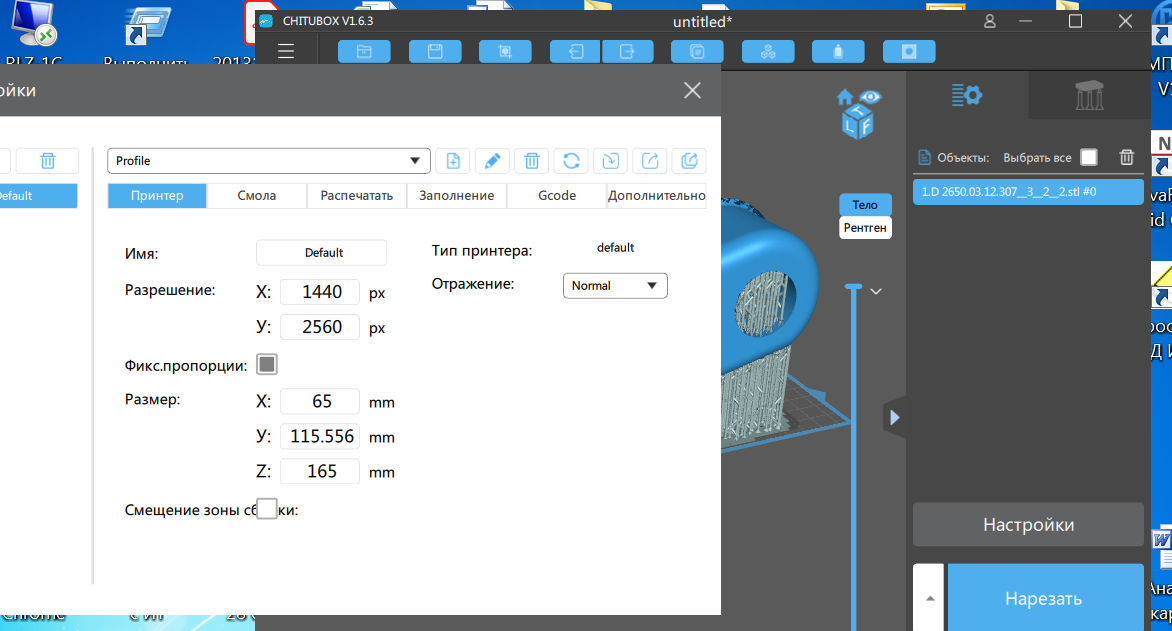Collapse the right side panel arrow
This screenshot has height=631, width=1172.
pos(894,417)
